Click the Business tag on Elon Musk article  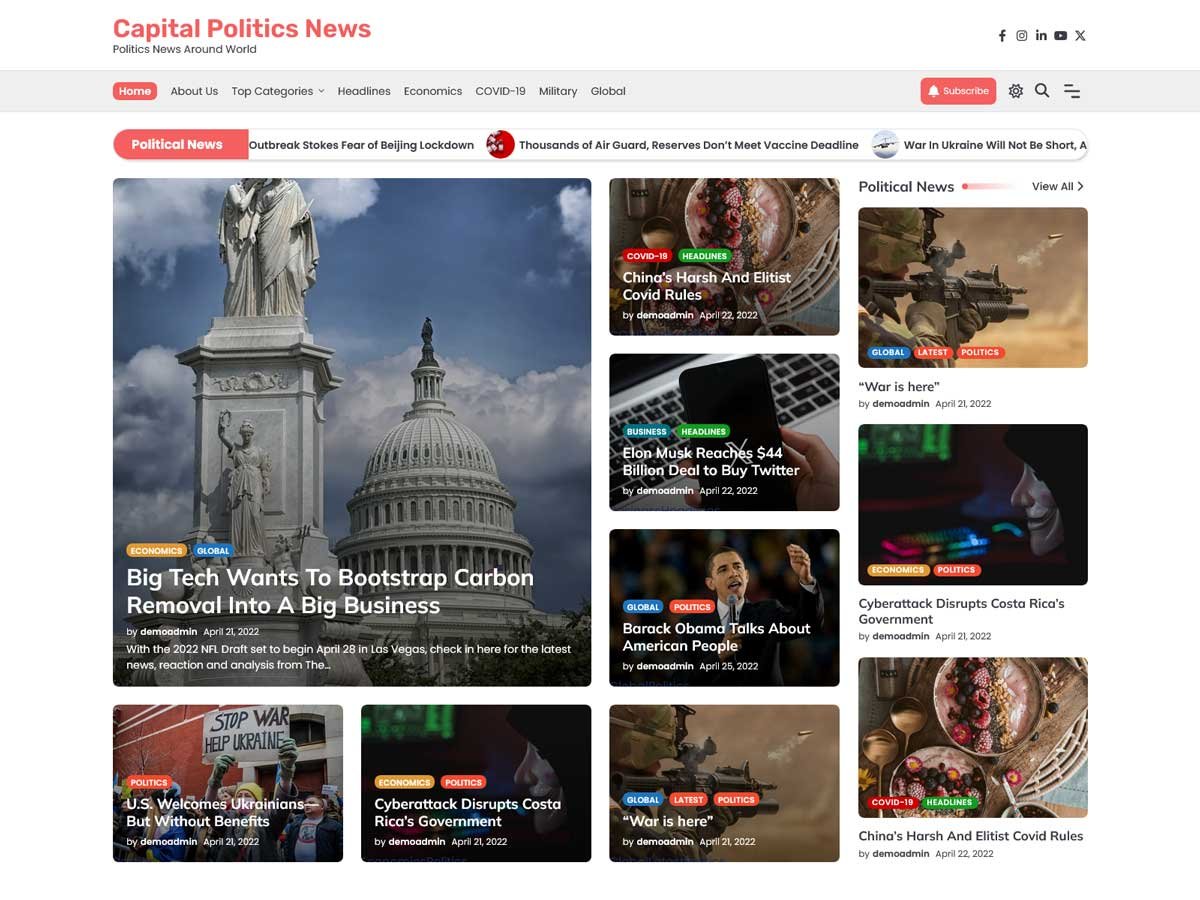coord(646,432)
